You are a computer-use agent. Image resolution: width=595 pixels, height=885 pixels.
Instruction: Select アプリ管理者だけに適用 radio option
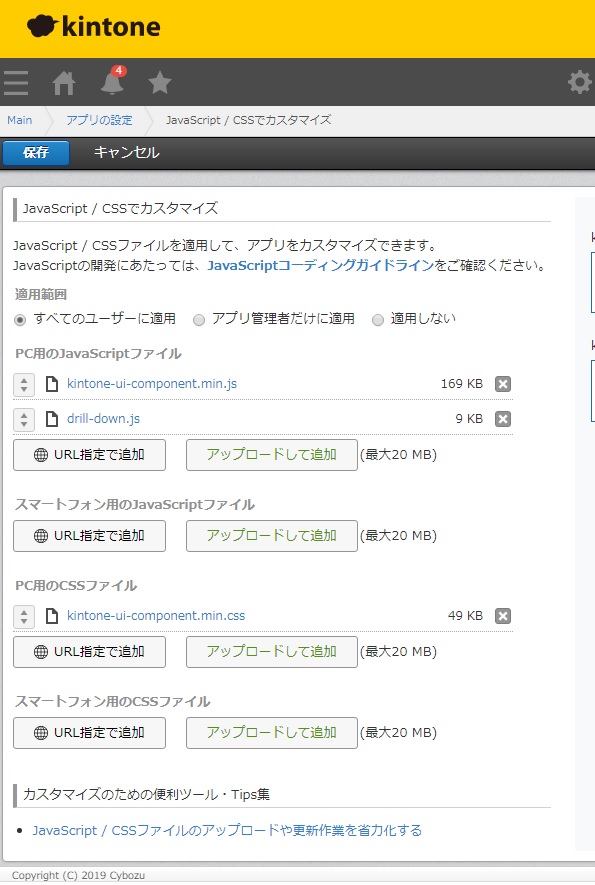pyautogui.click(x=199, y=320)
